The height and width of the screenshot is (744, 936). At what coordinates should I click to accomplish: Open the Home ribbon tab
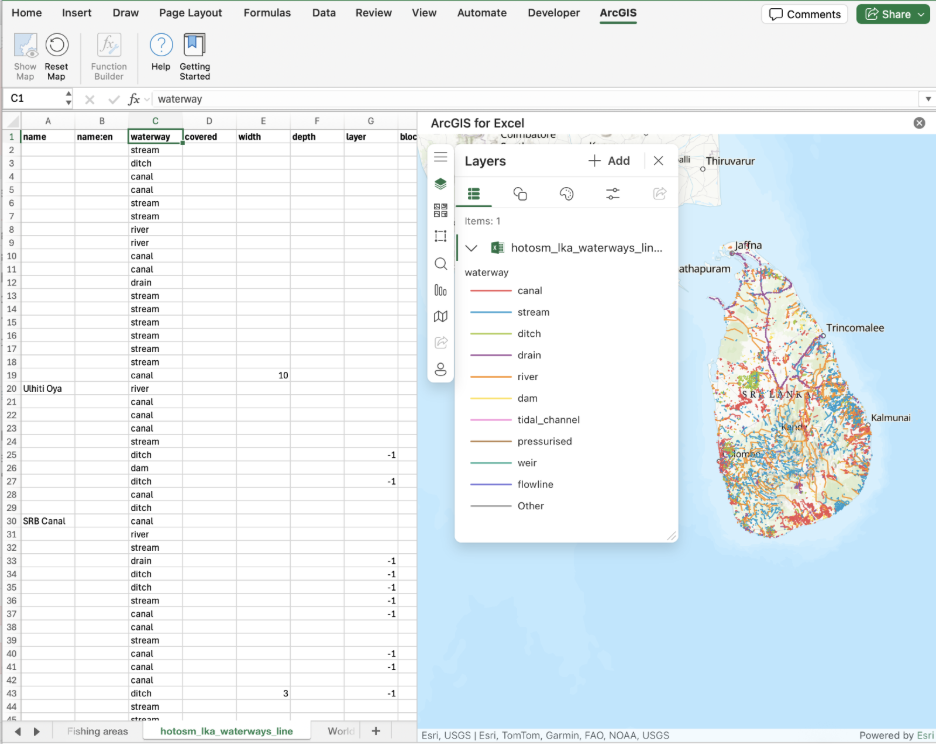click(27, 13)
